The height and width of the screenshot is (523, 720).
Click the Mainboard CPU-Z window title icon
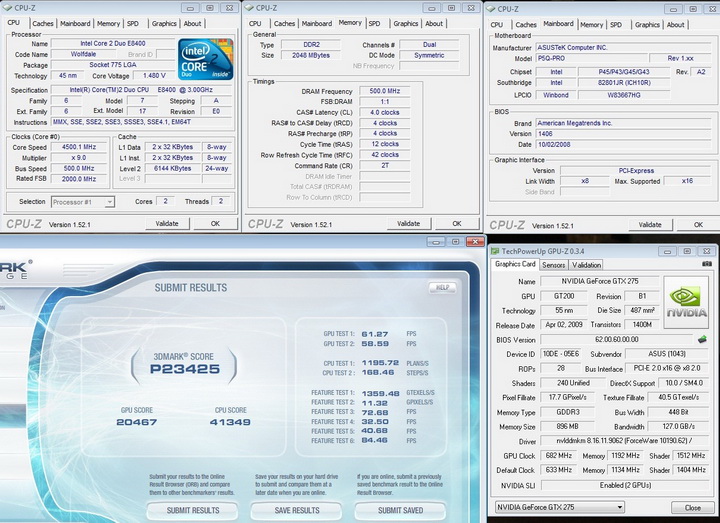coord(491,9)
